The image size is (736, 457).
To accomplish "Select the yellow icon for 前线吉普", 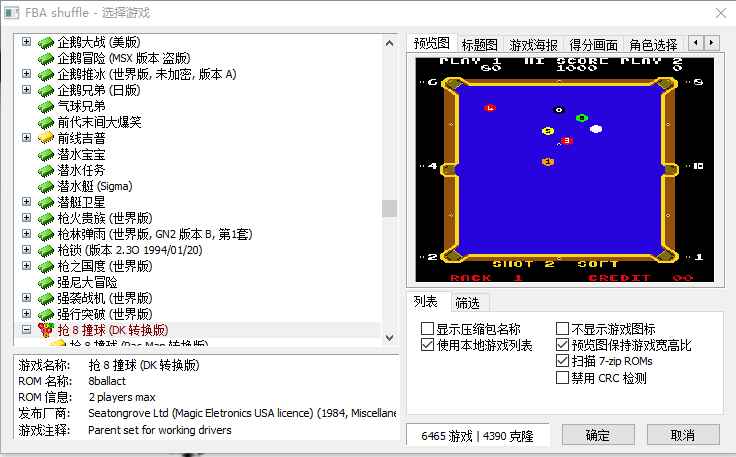I will tap(46, 138).
